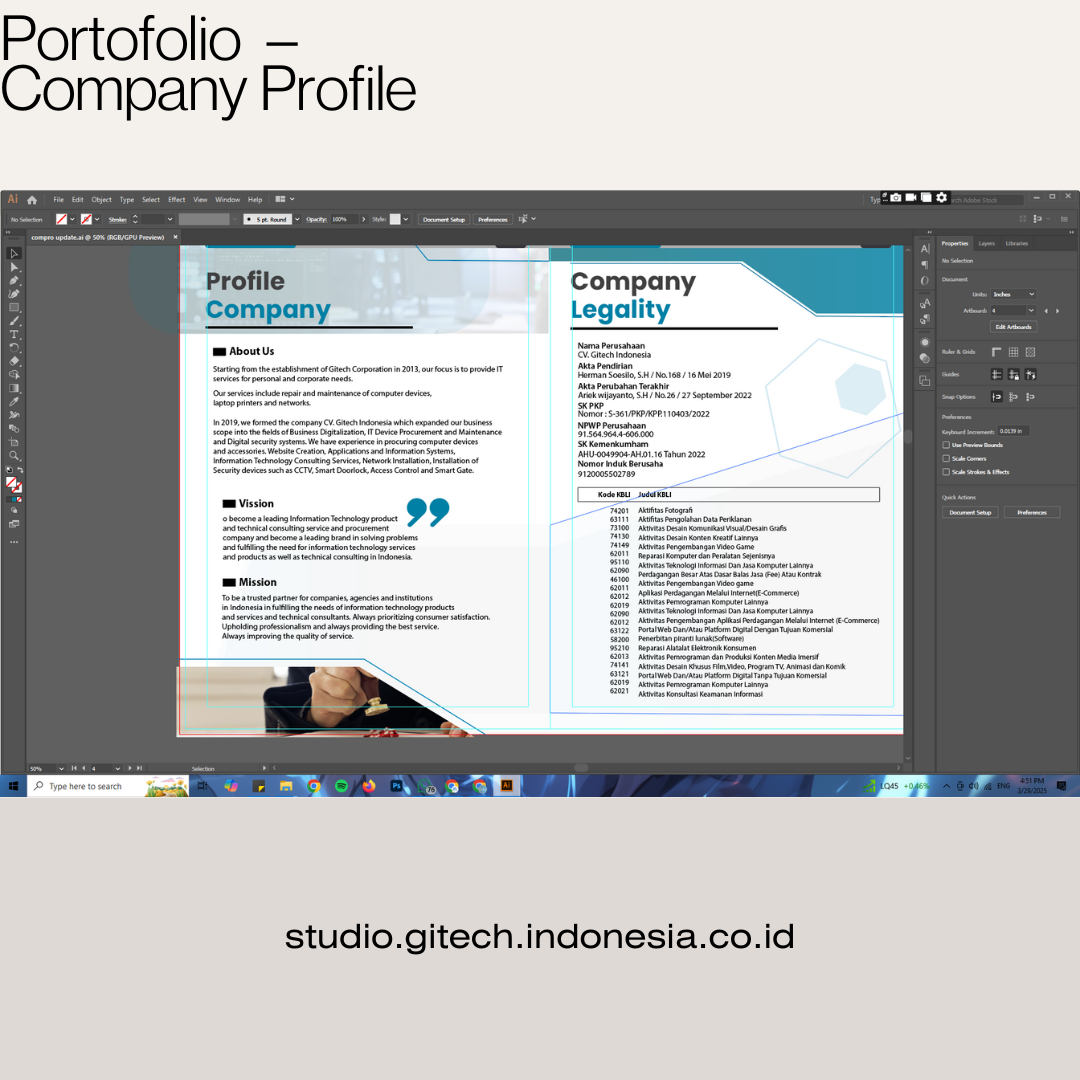Click the fill color swatch in control bar

point(61,219)
